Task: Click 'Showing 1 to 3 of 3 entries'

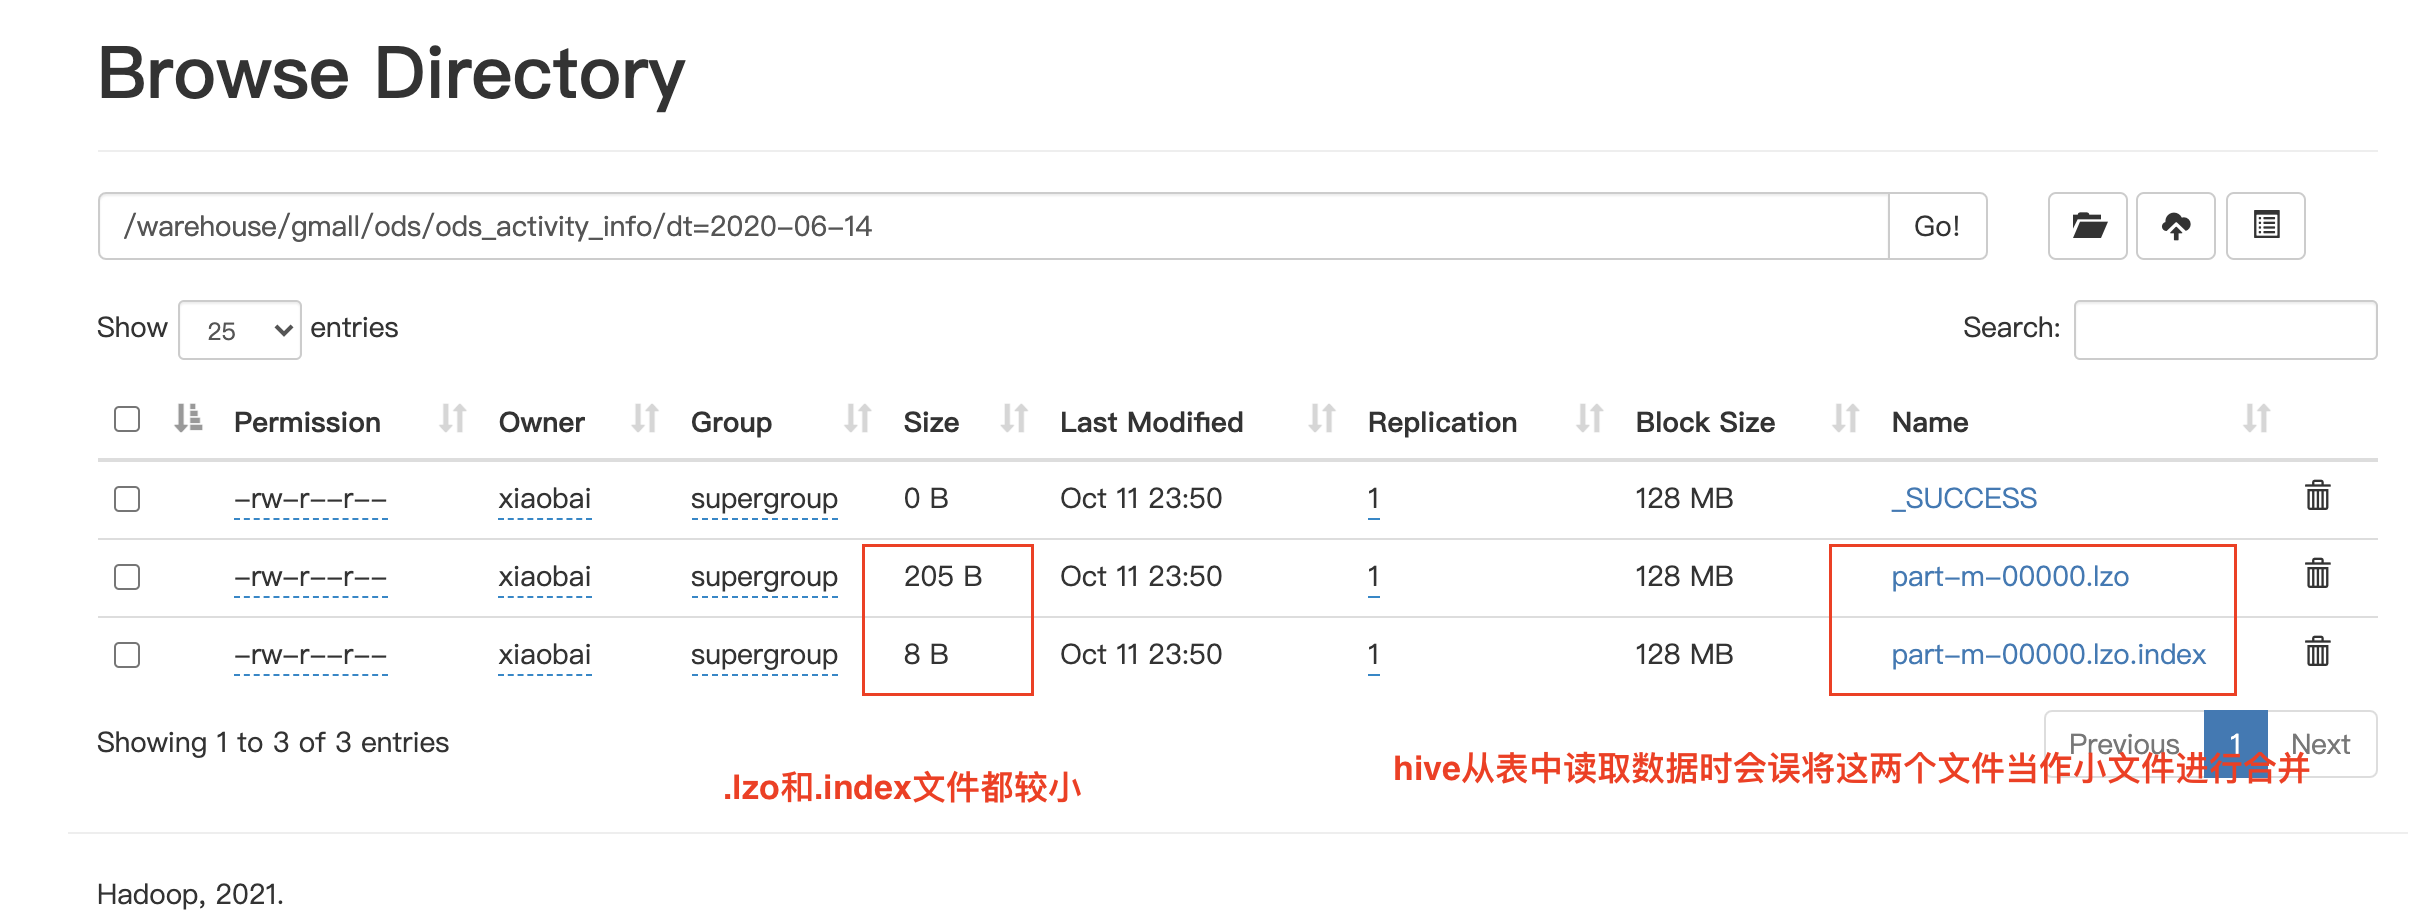Action: click(273, 742)
